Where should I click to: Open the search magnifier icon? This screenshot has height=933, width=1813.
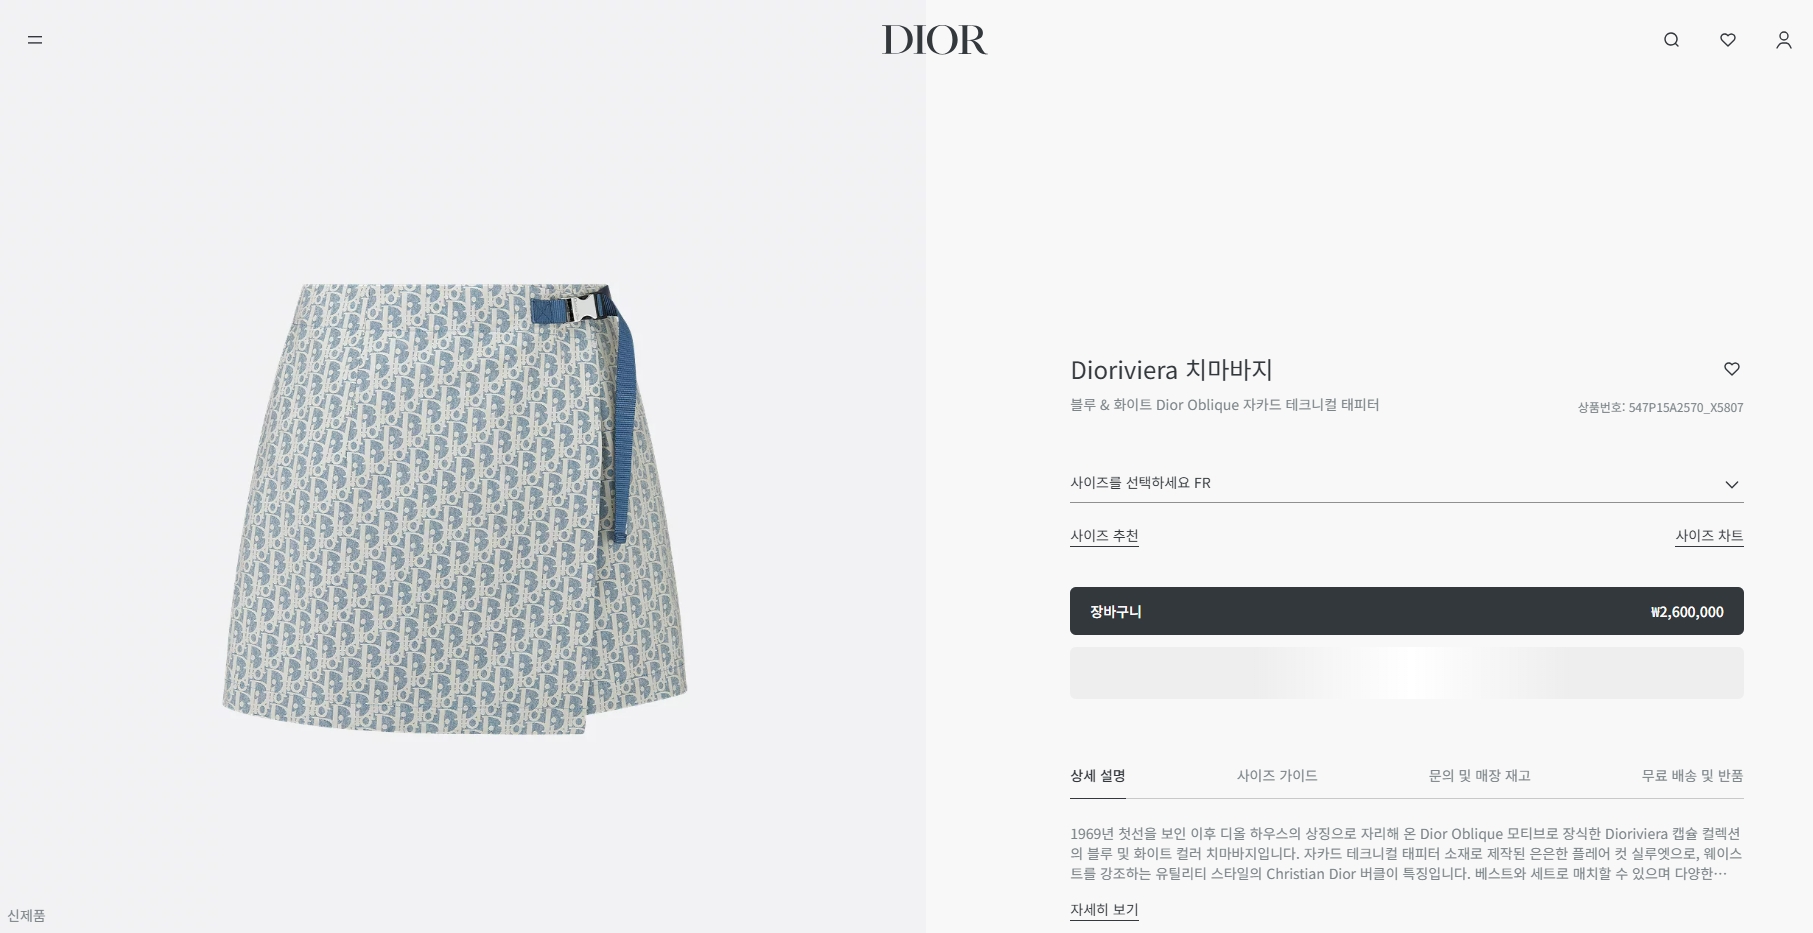(x=1671, y=40)
